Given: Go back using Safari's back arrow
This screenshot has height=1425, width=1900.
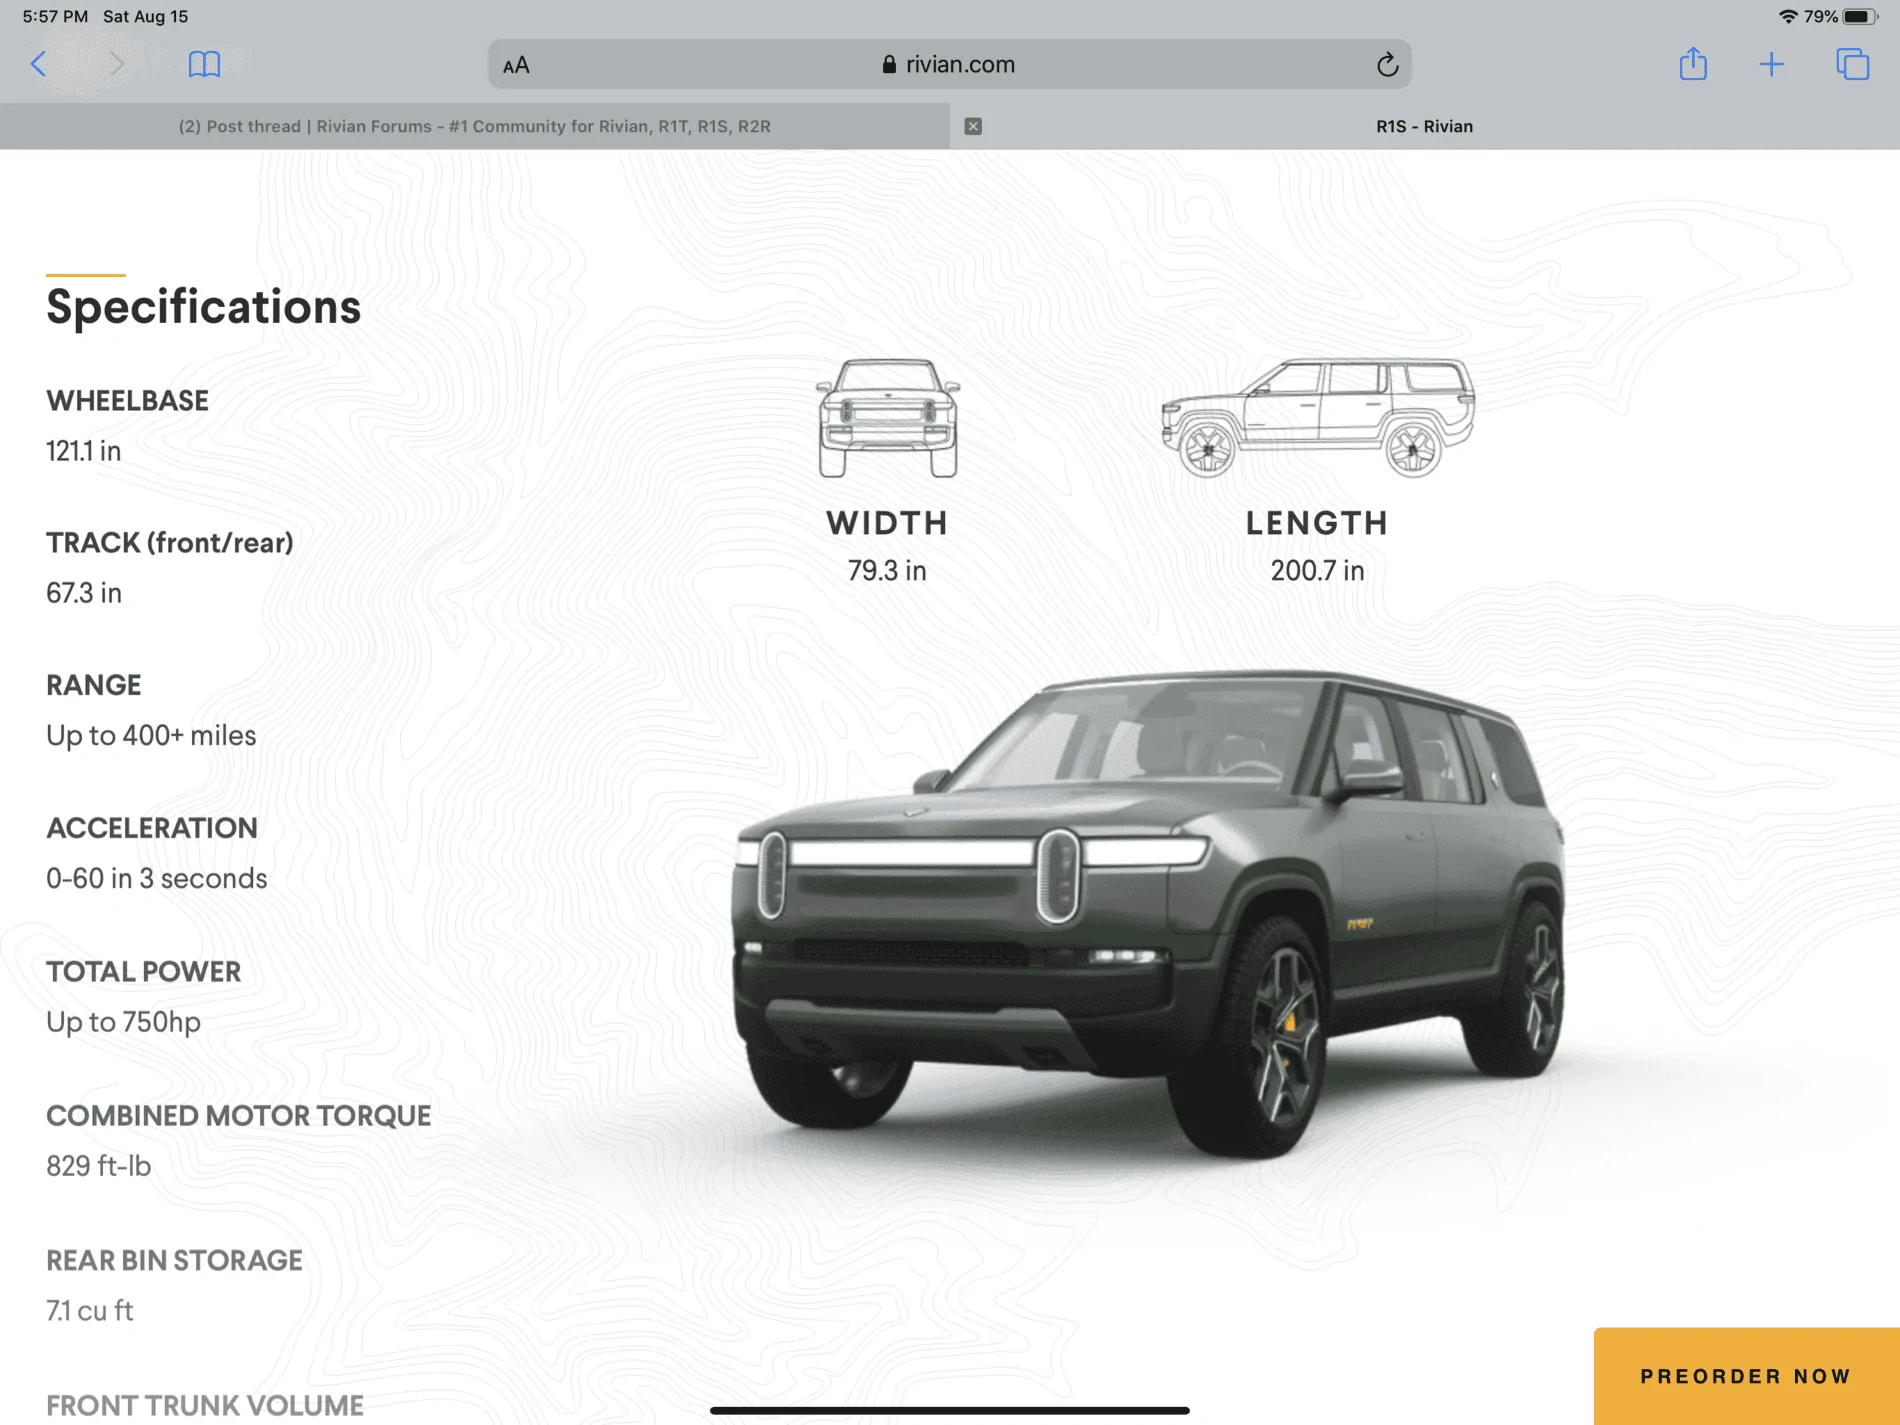Looking at the screenshot, I should 39,65.
